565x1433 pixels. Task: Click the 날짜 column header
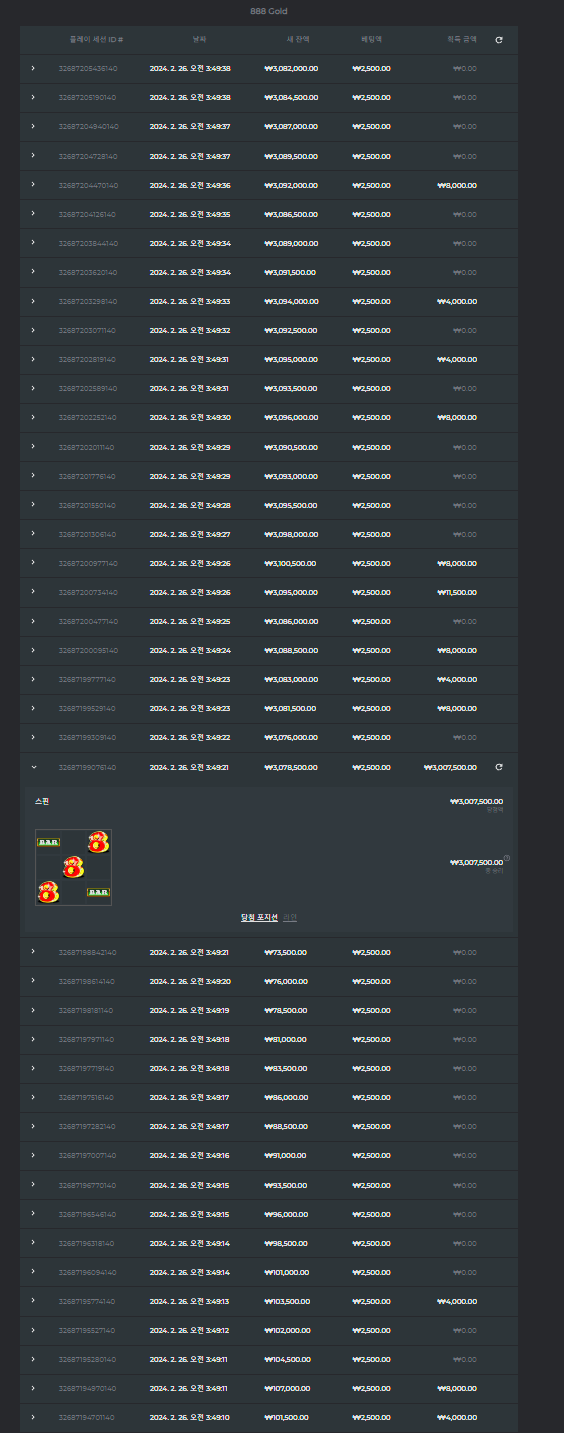[x=200, y=40]
